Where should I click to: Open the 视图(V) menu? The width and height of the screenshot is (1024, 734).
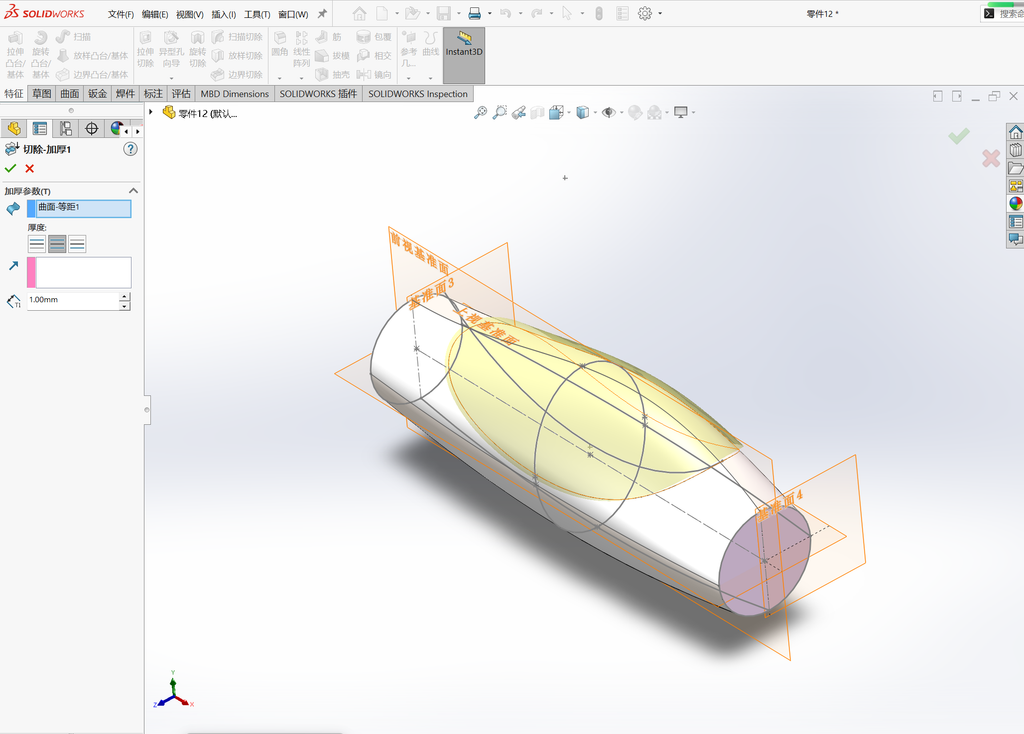point(189,14)
